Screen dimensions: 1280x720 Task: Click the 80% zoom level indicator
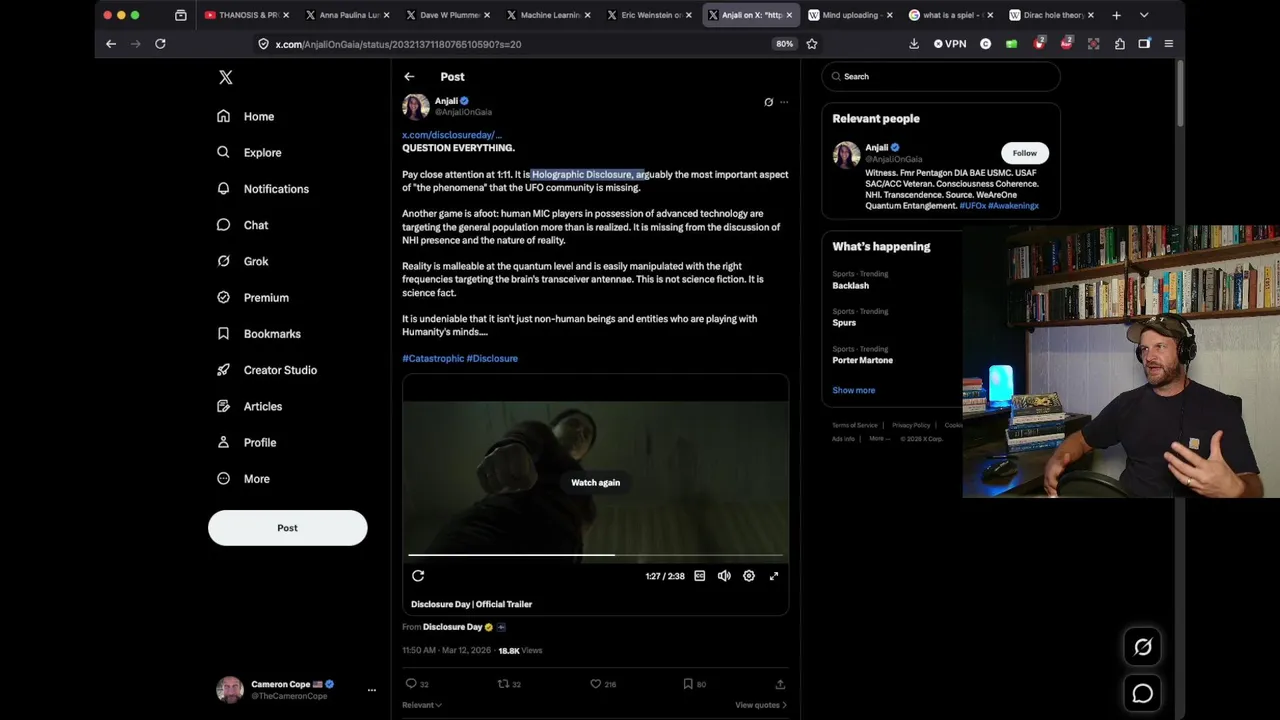784,44
